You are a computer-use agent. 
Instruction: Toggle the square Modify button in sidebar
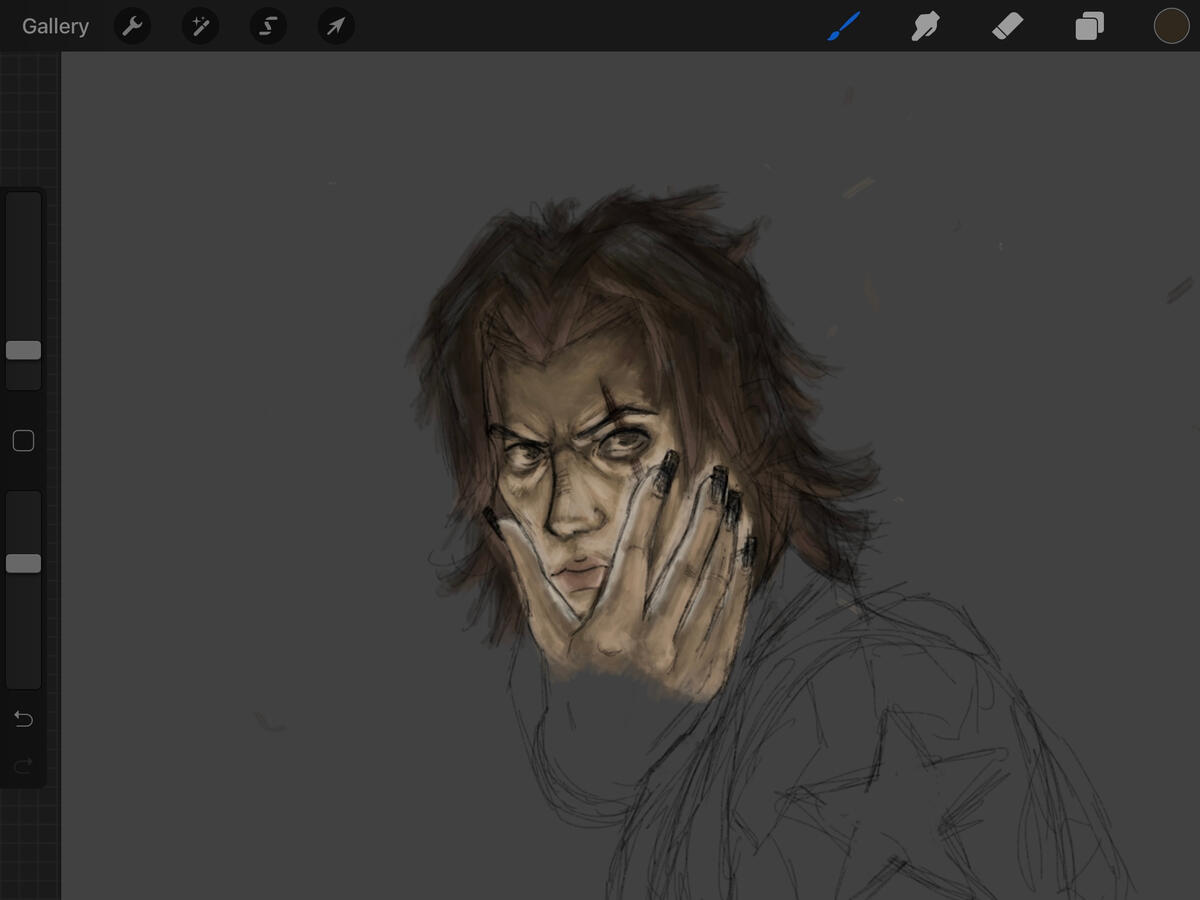coord(23,441)
